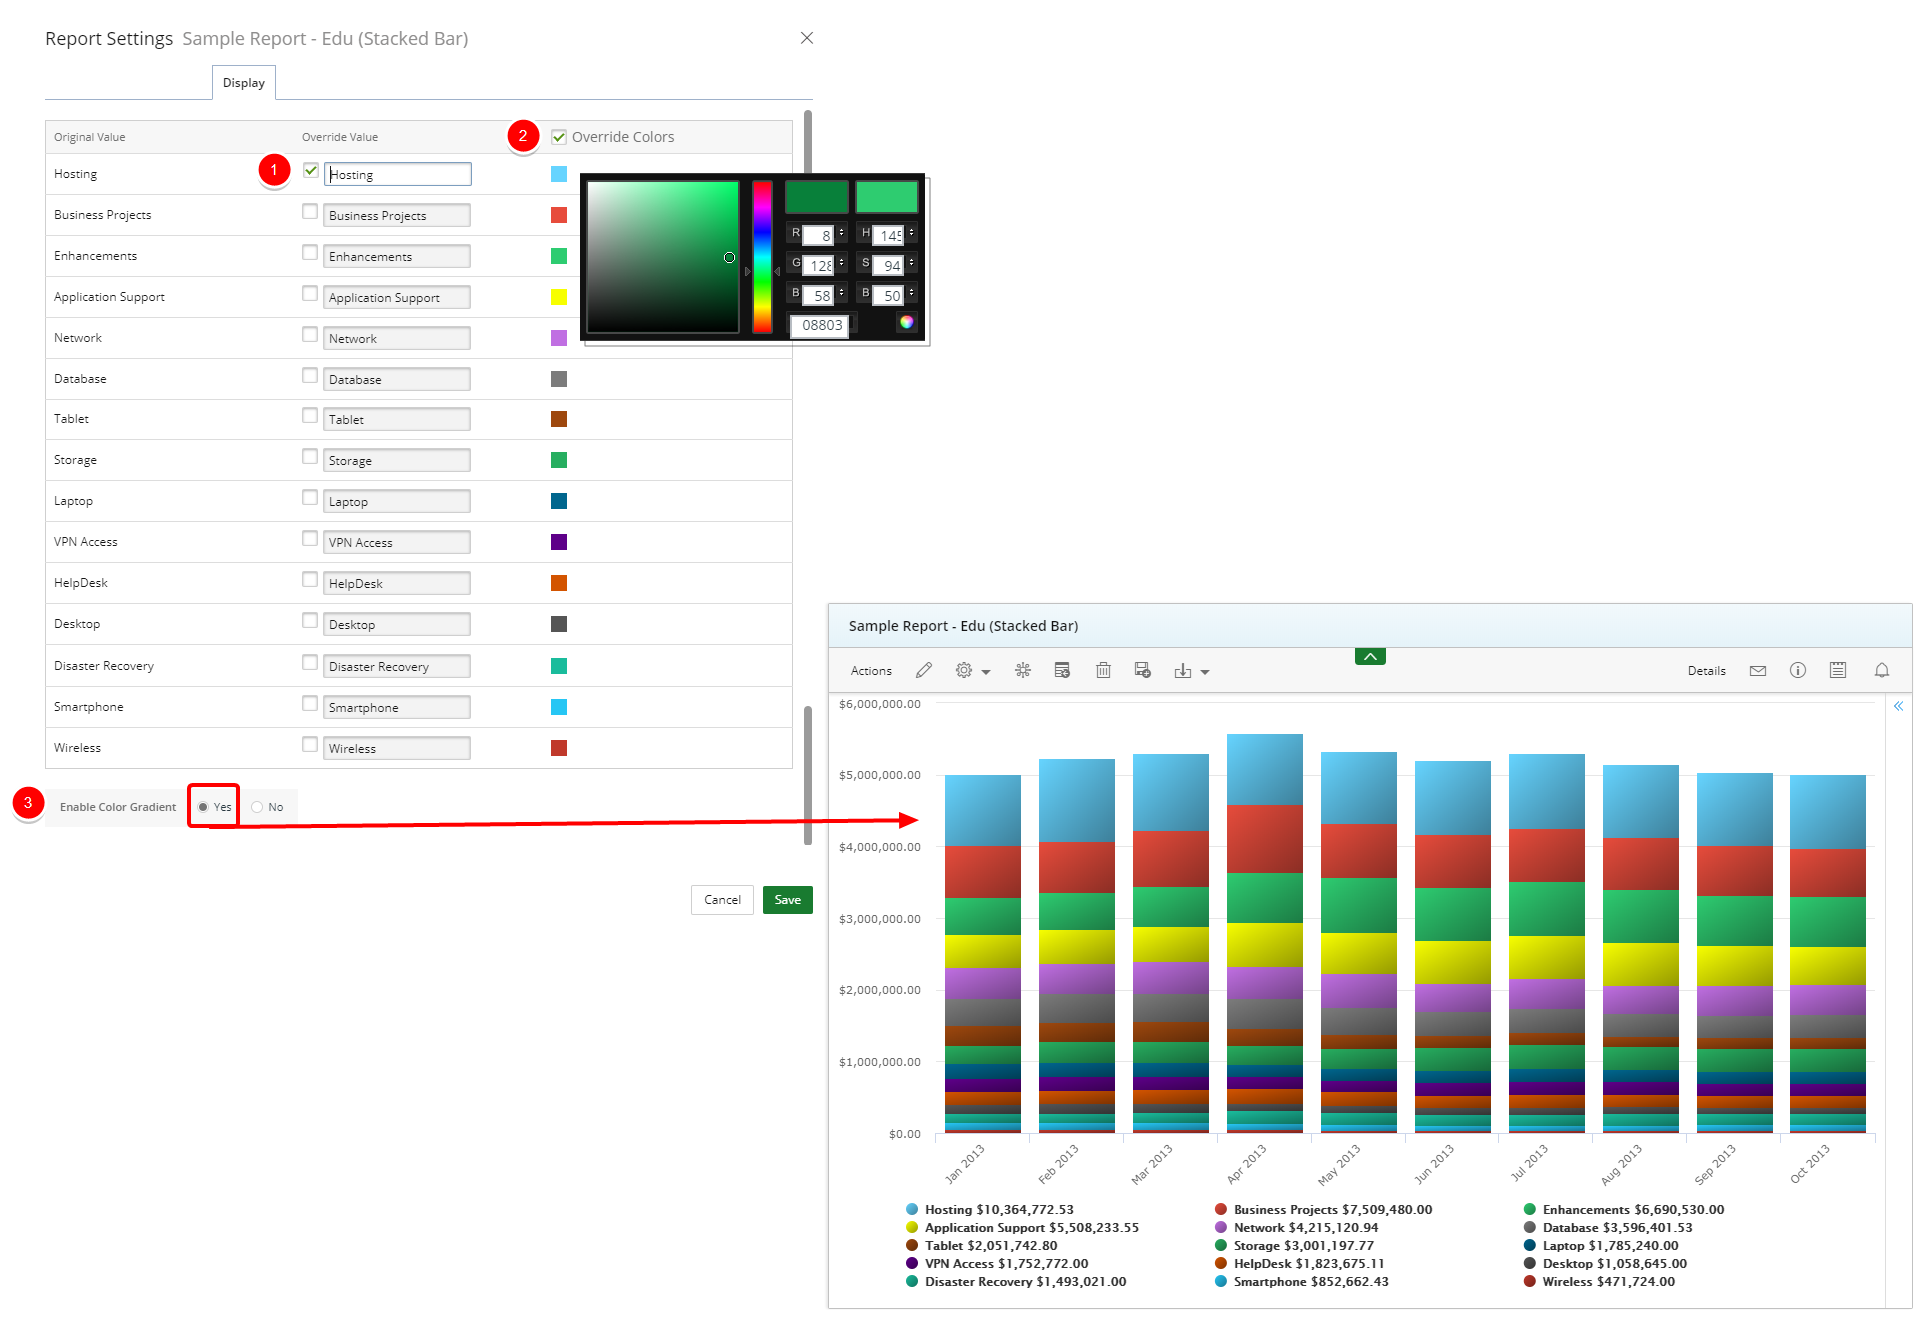
Task: Click the pencil edit icon in Actions toolbar
Action: click(924, 670)
